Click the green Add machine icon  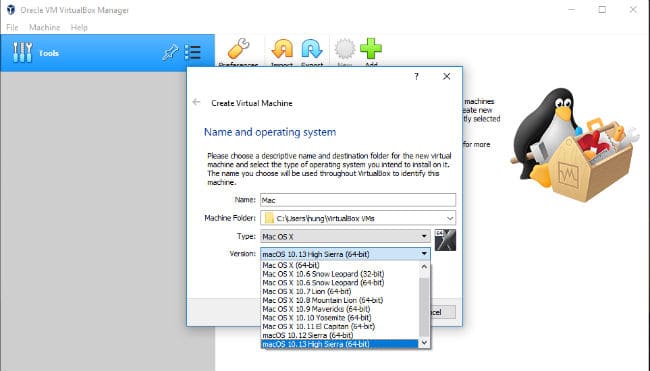click(371, 48)
